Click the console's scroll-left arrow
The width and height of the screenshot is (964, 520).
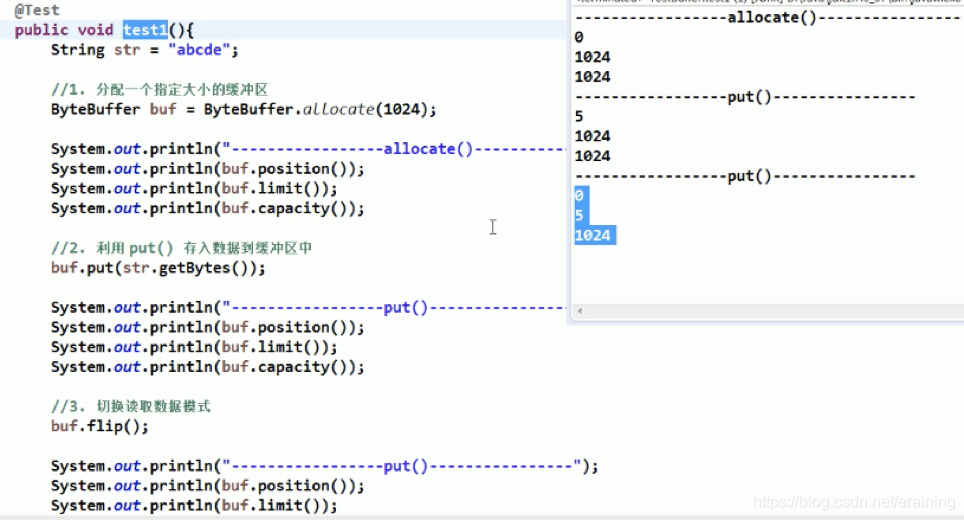579,311
